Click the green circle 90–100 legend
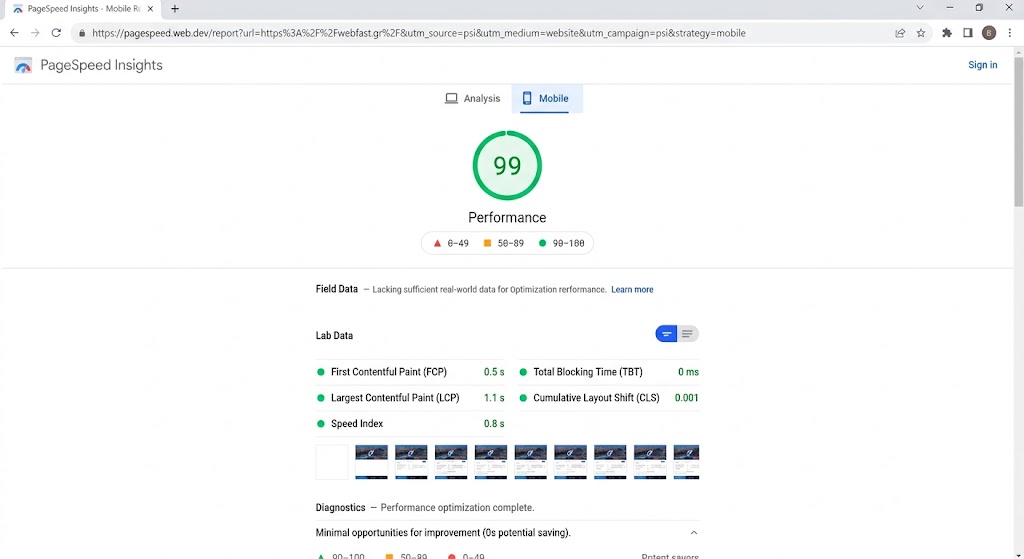This screenshot has height=559, width=1024. click(562, 243)
